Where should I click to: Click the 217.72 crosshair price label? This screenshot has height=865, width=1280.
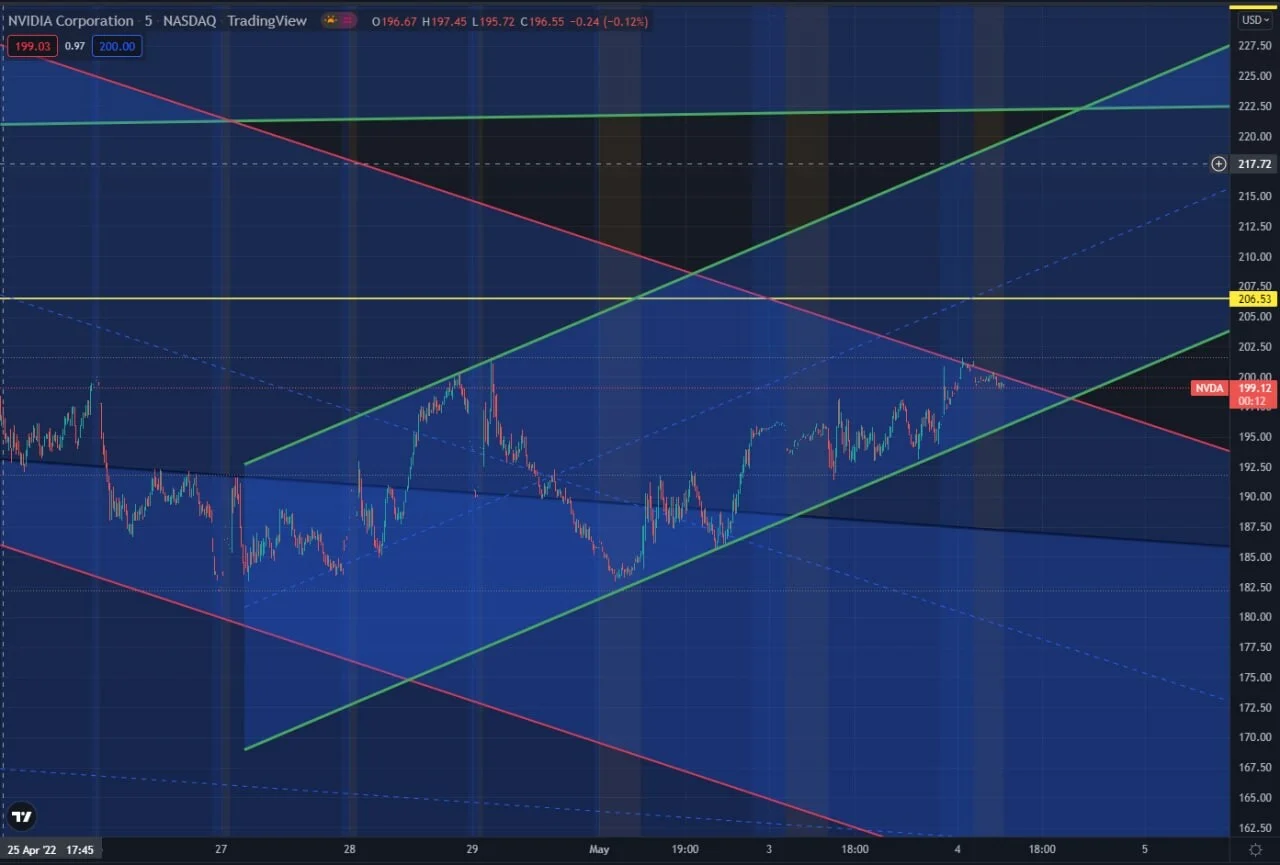pyautogui.click(x=1254, y=163)
